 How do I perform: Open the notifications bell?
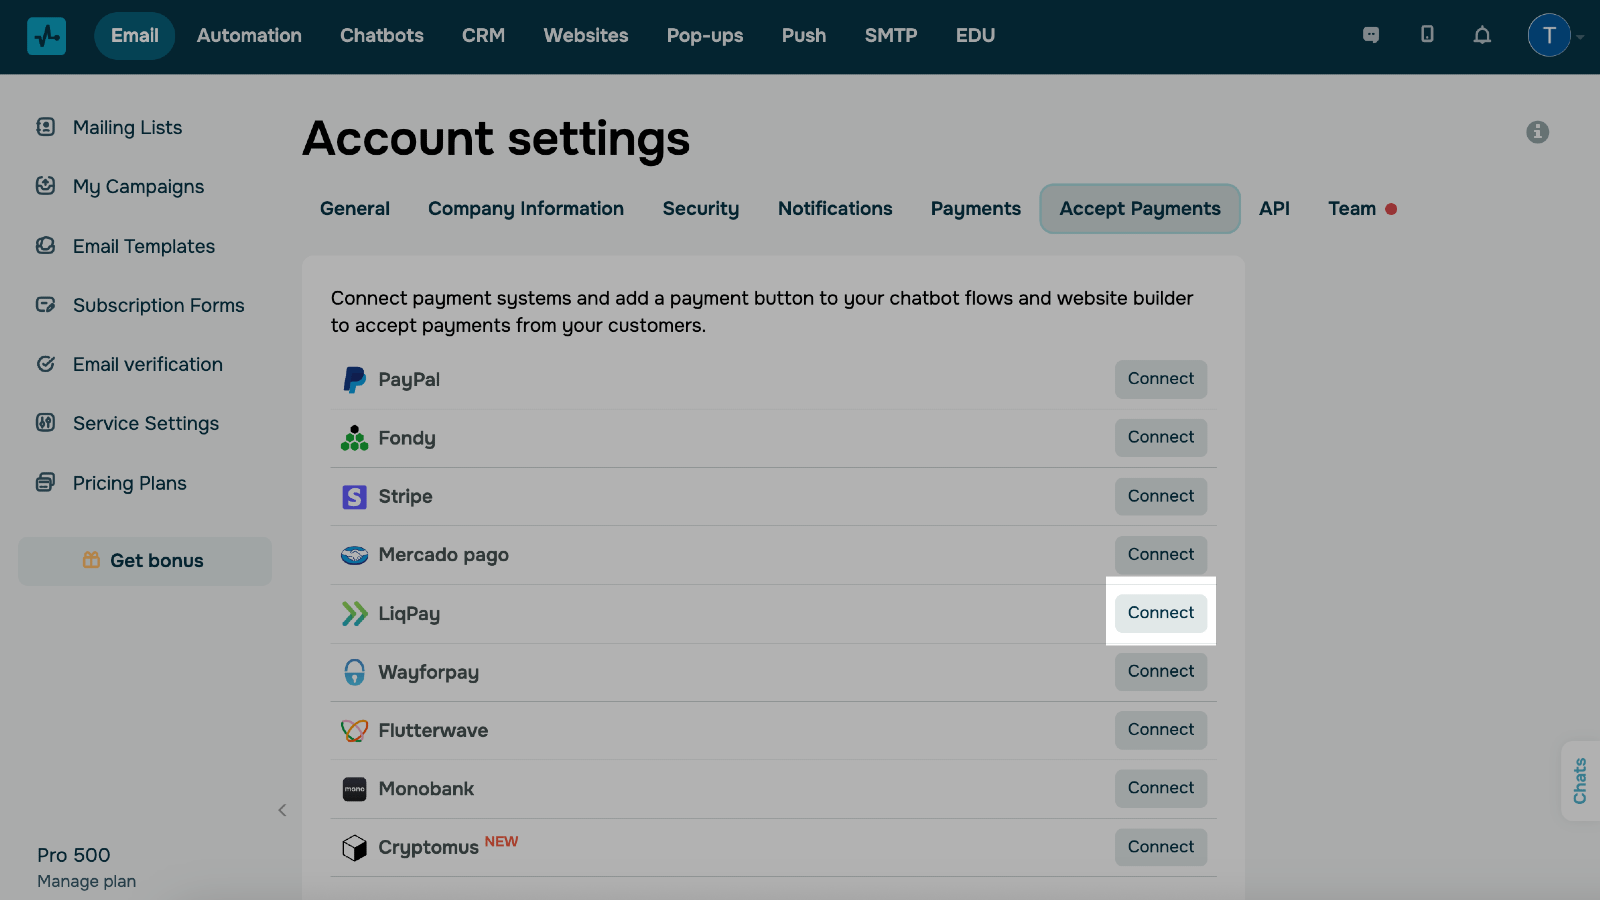pos(1482,35)
